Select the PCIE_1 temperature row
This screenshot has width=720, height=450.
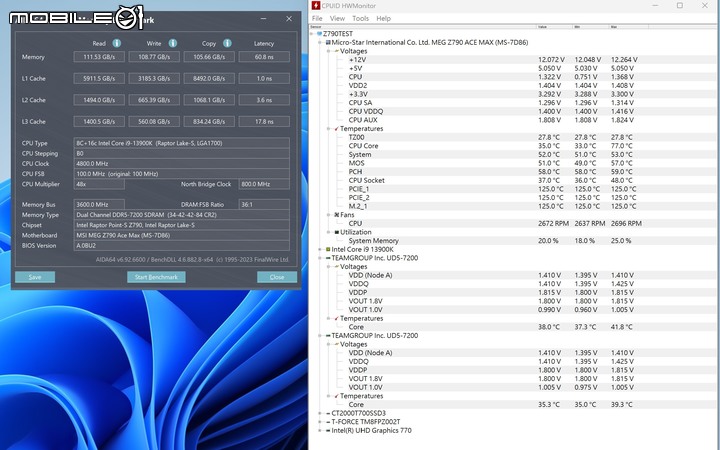pos(514,189)
